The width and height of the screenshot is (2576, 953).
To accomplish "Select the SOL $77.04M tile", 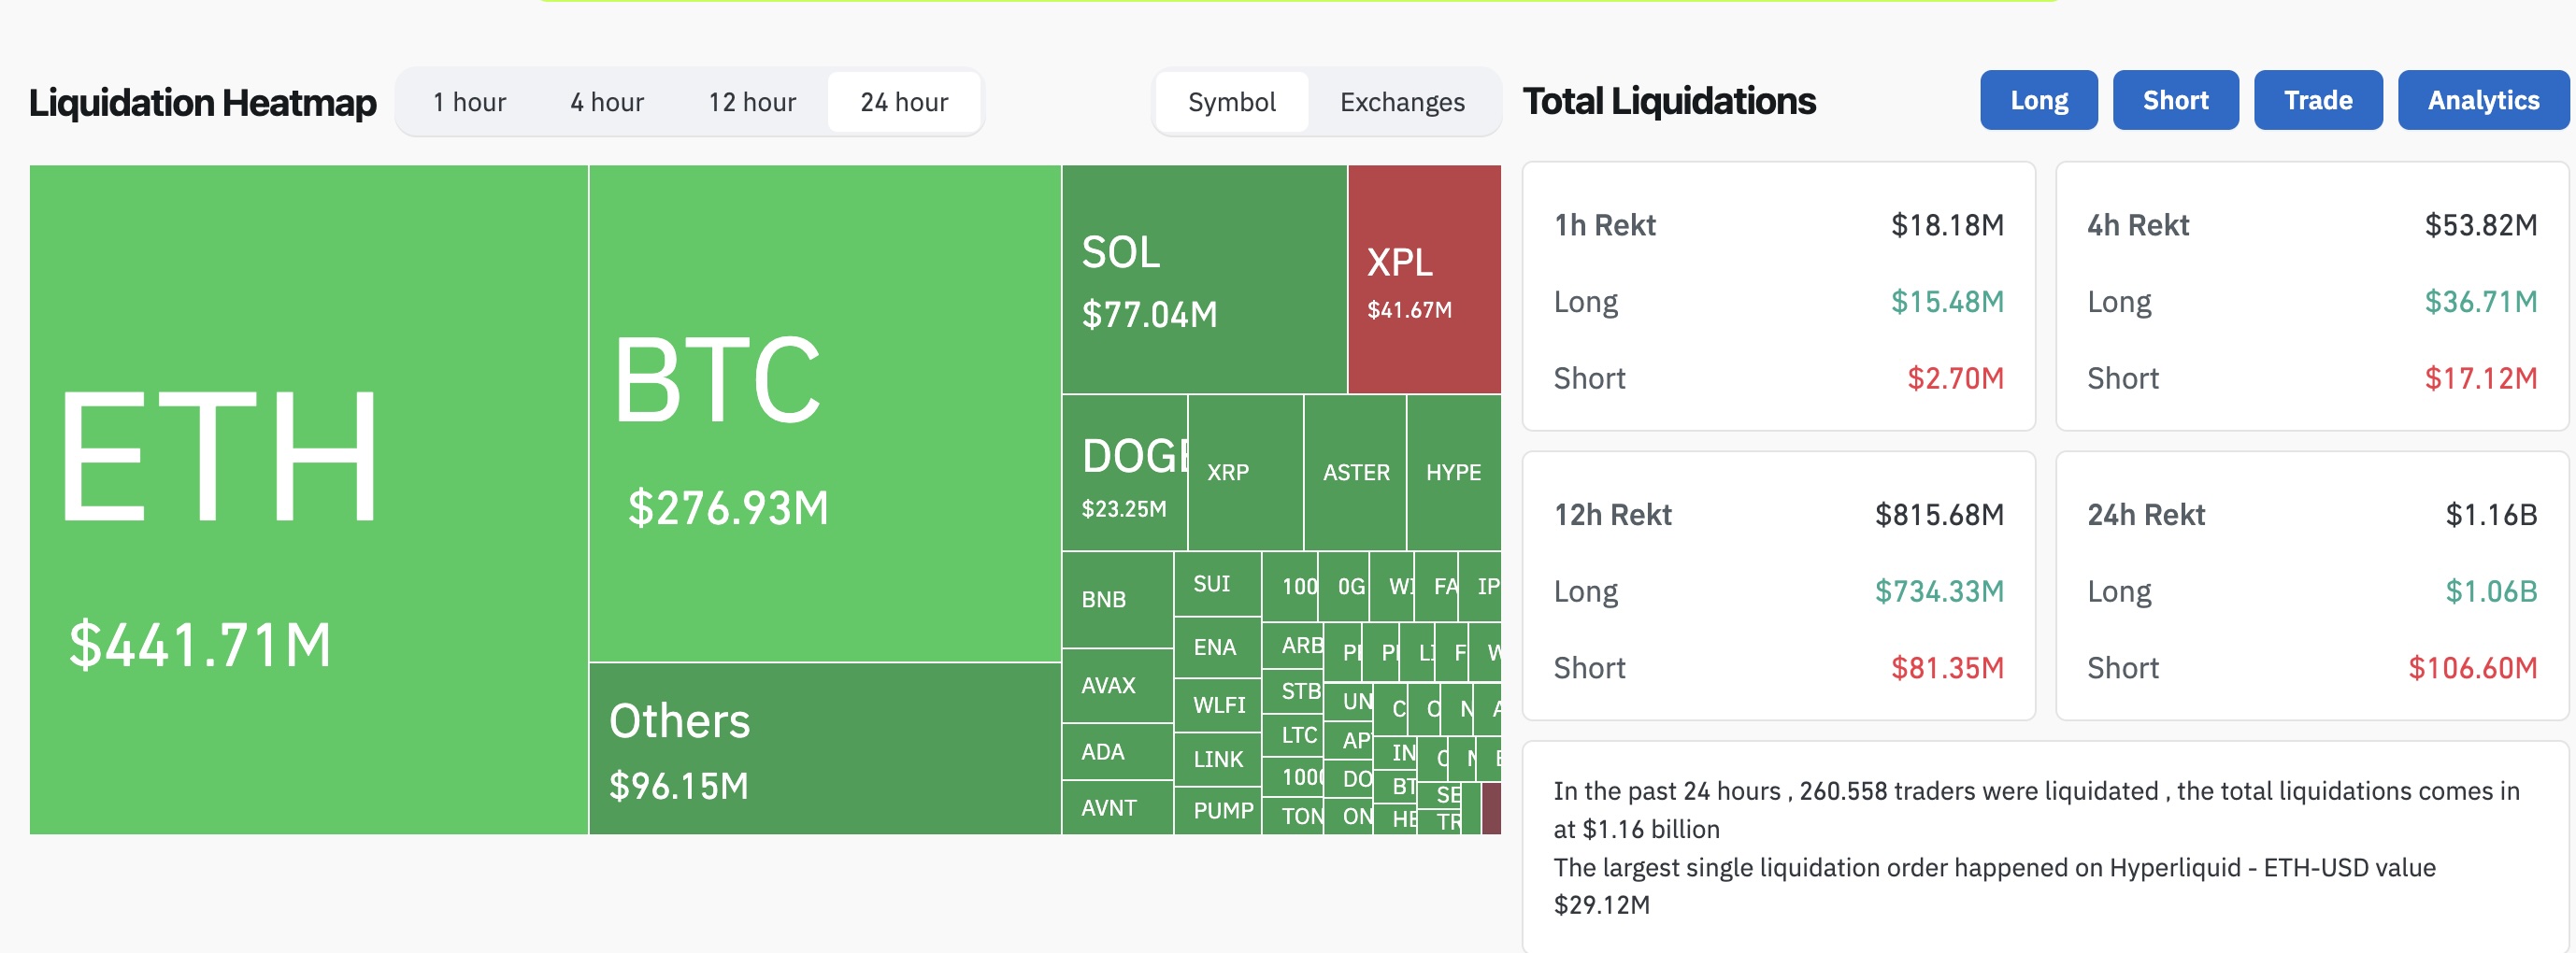I will click(x=1204, y=279).
